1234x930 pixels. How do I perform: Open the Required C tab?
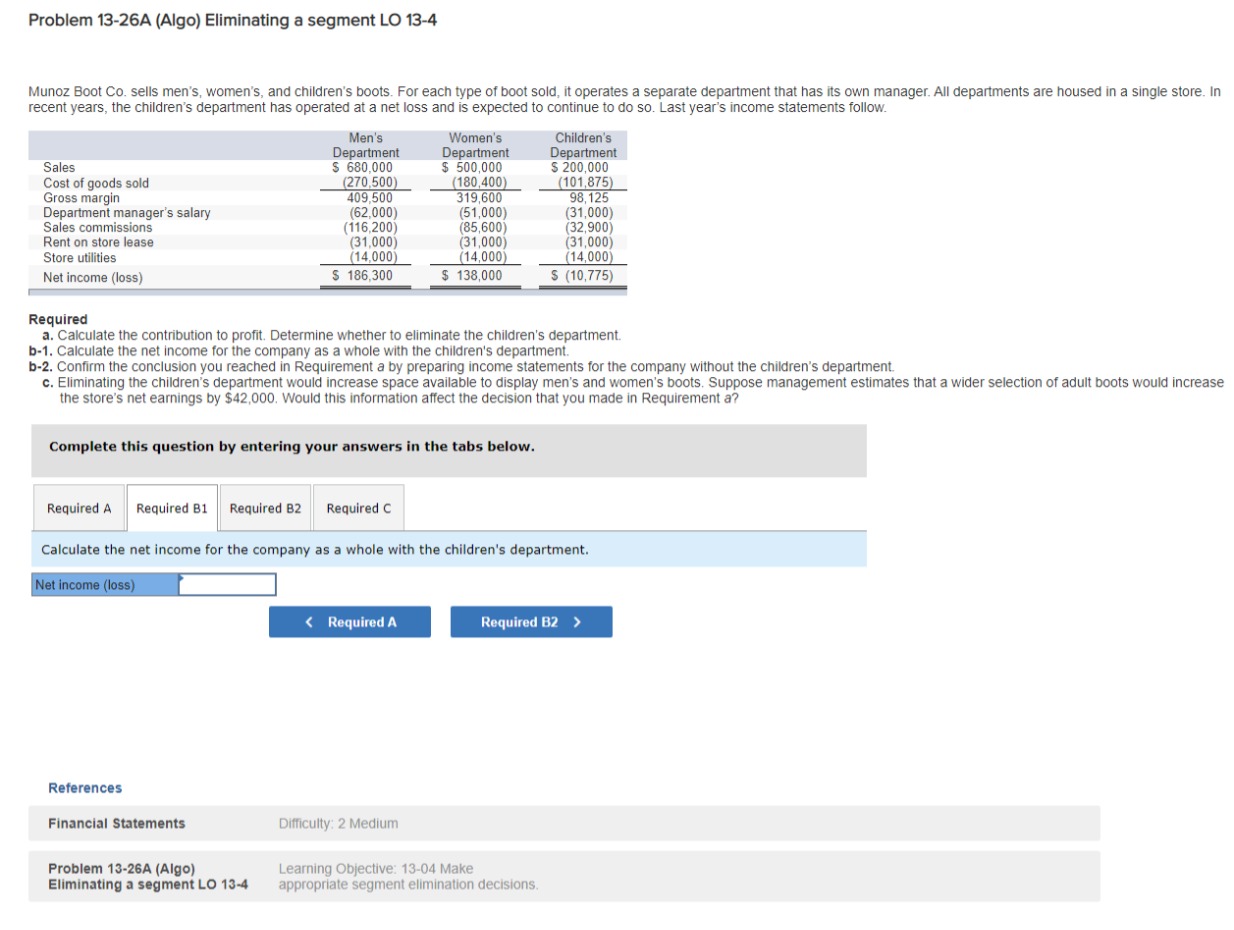(359, 507)
